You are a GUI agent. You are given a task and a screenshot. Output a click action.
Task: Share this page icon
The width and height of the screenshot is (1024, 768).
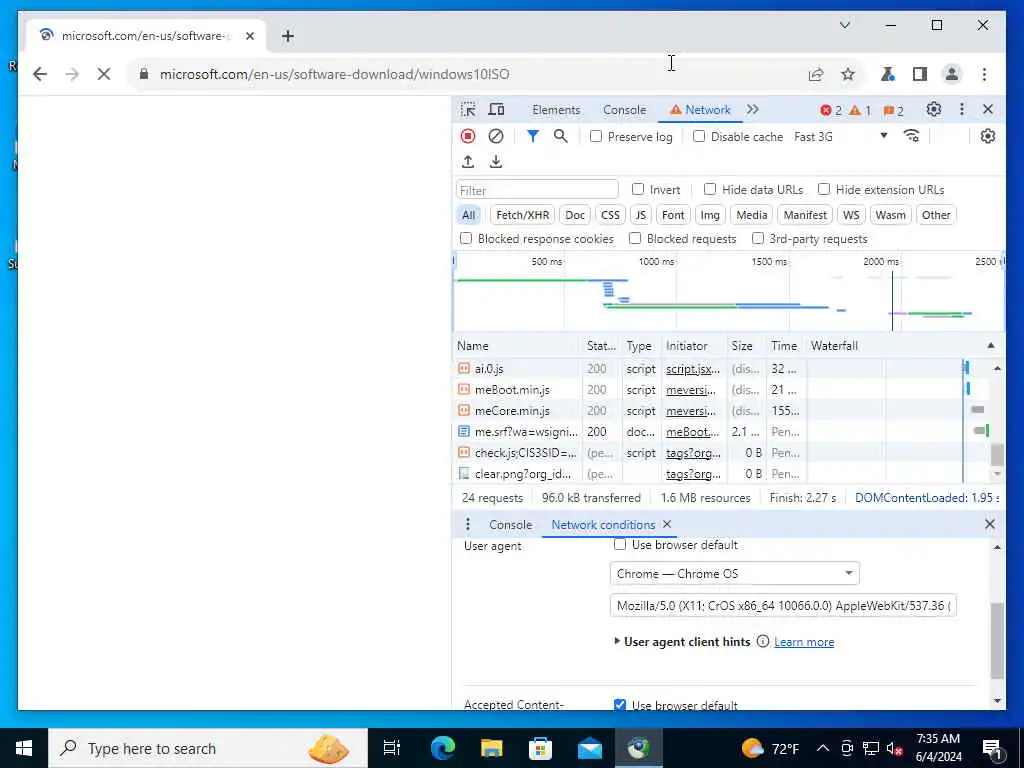pos(816,74)
